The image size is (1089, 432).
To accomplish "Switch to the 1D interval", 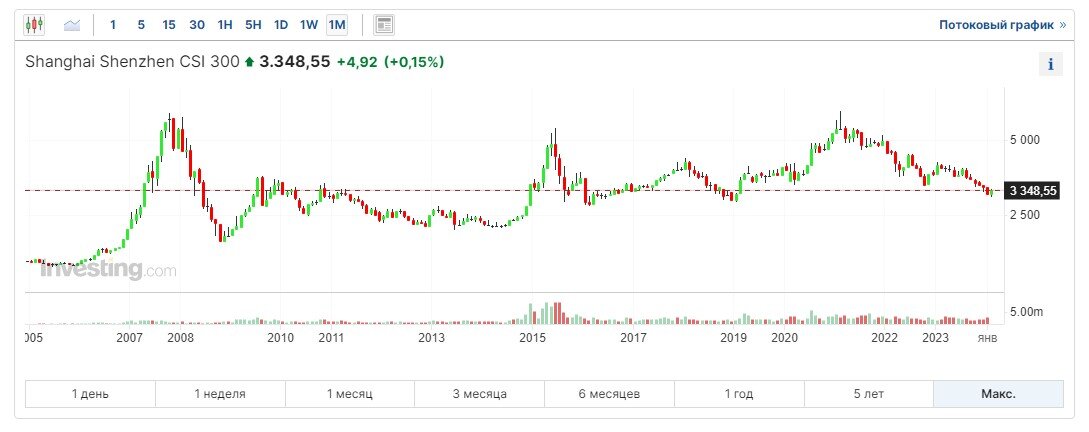I will pos(281,25).
